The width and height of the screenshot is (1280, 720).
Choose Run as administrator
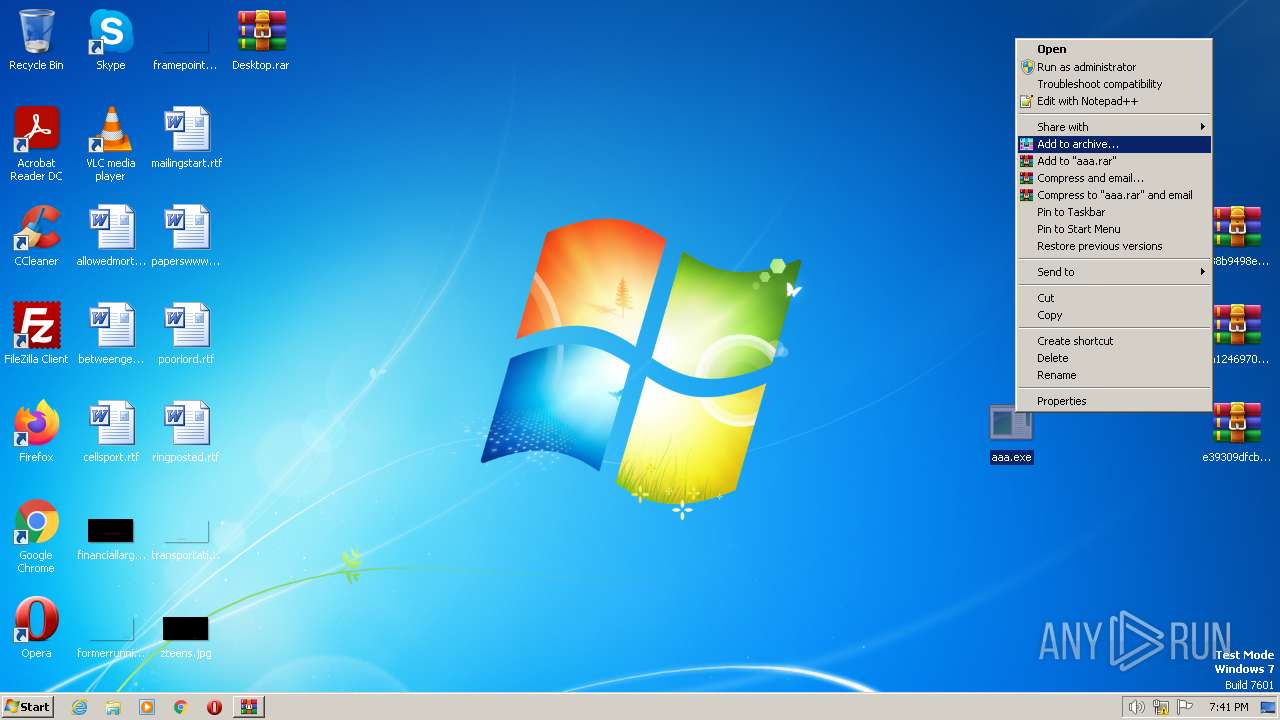(x=1114, y=67)
